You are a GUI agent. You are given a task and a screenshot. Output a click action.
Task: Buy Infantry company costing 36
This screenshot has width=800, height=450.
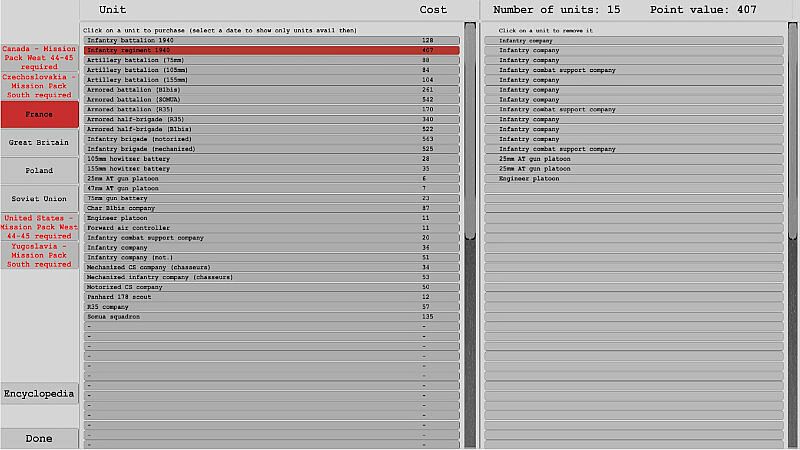[x=271, y=247]
